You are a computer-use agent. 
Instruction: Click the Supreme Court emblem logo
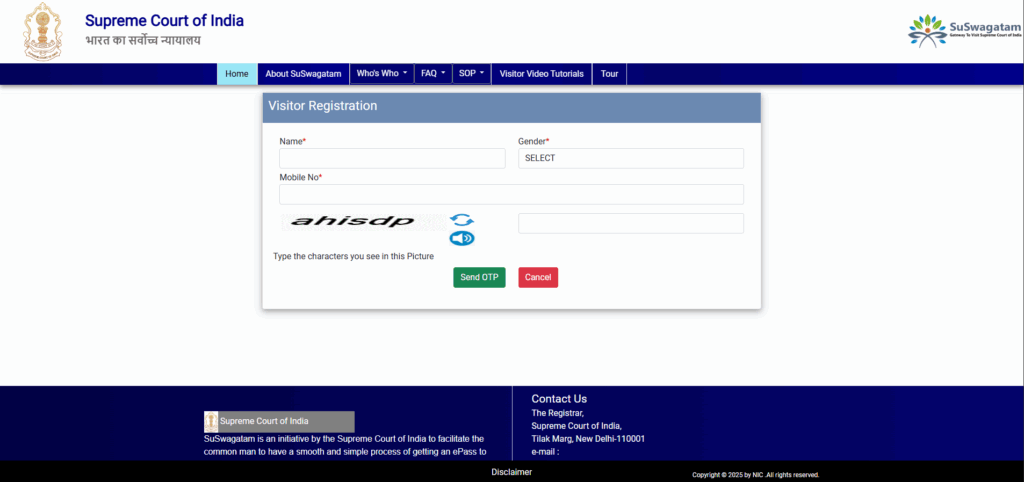coord(43,31)
